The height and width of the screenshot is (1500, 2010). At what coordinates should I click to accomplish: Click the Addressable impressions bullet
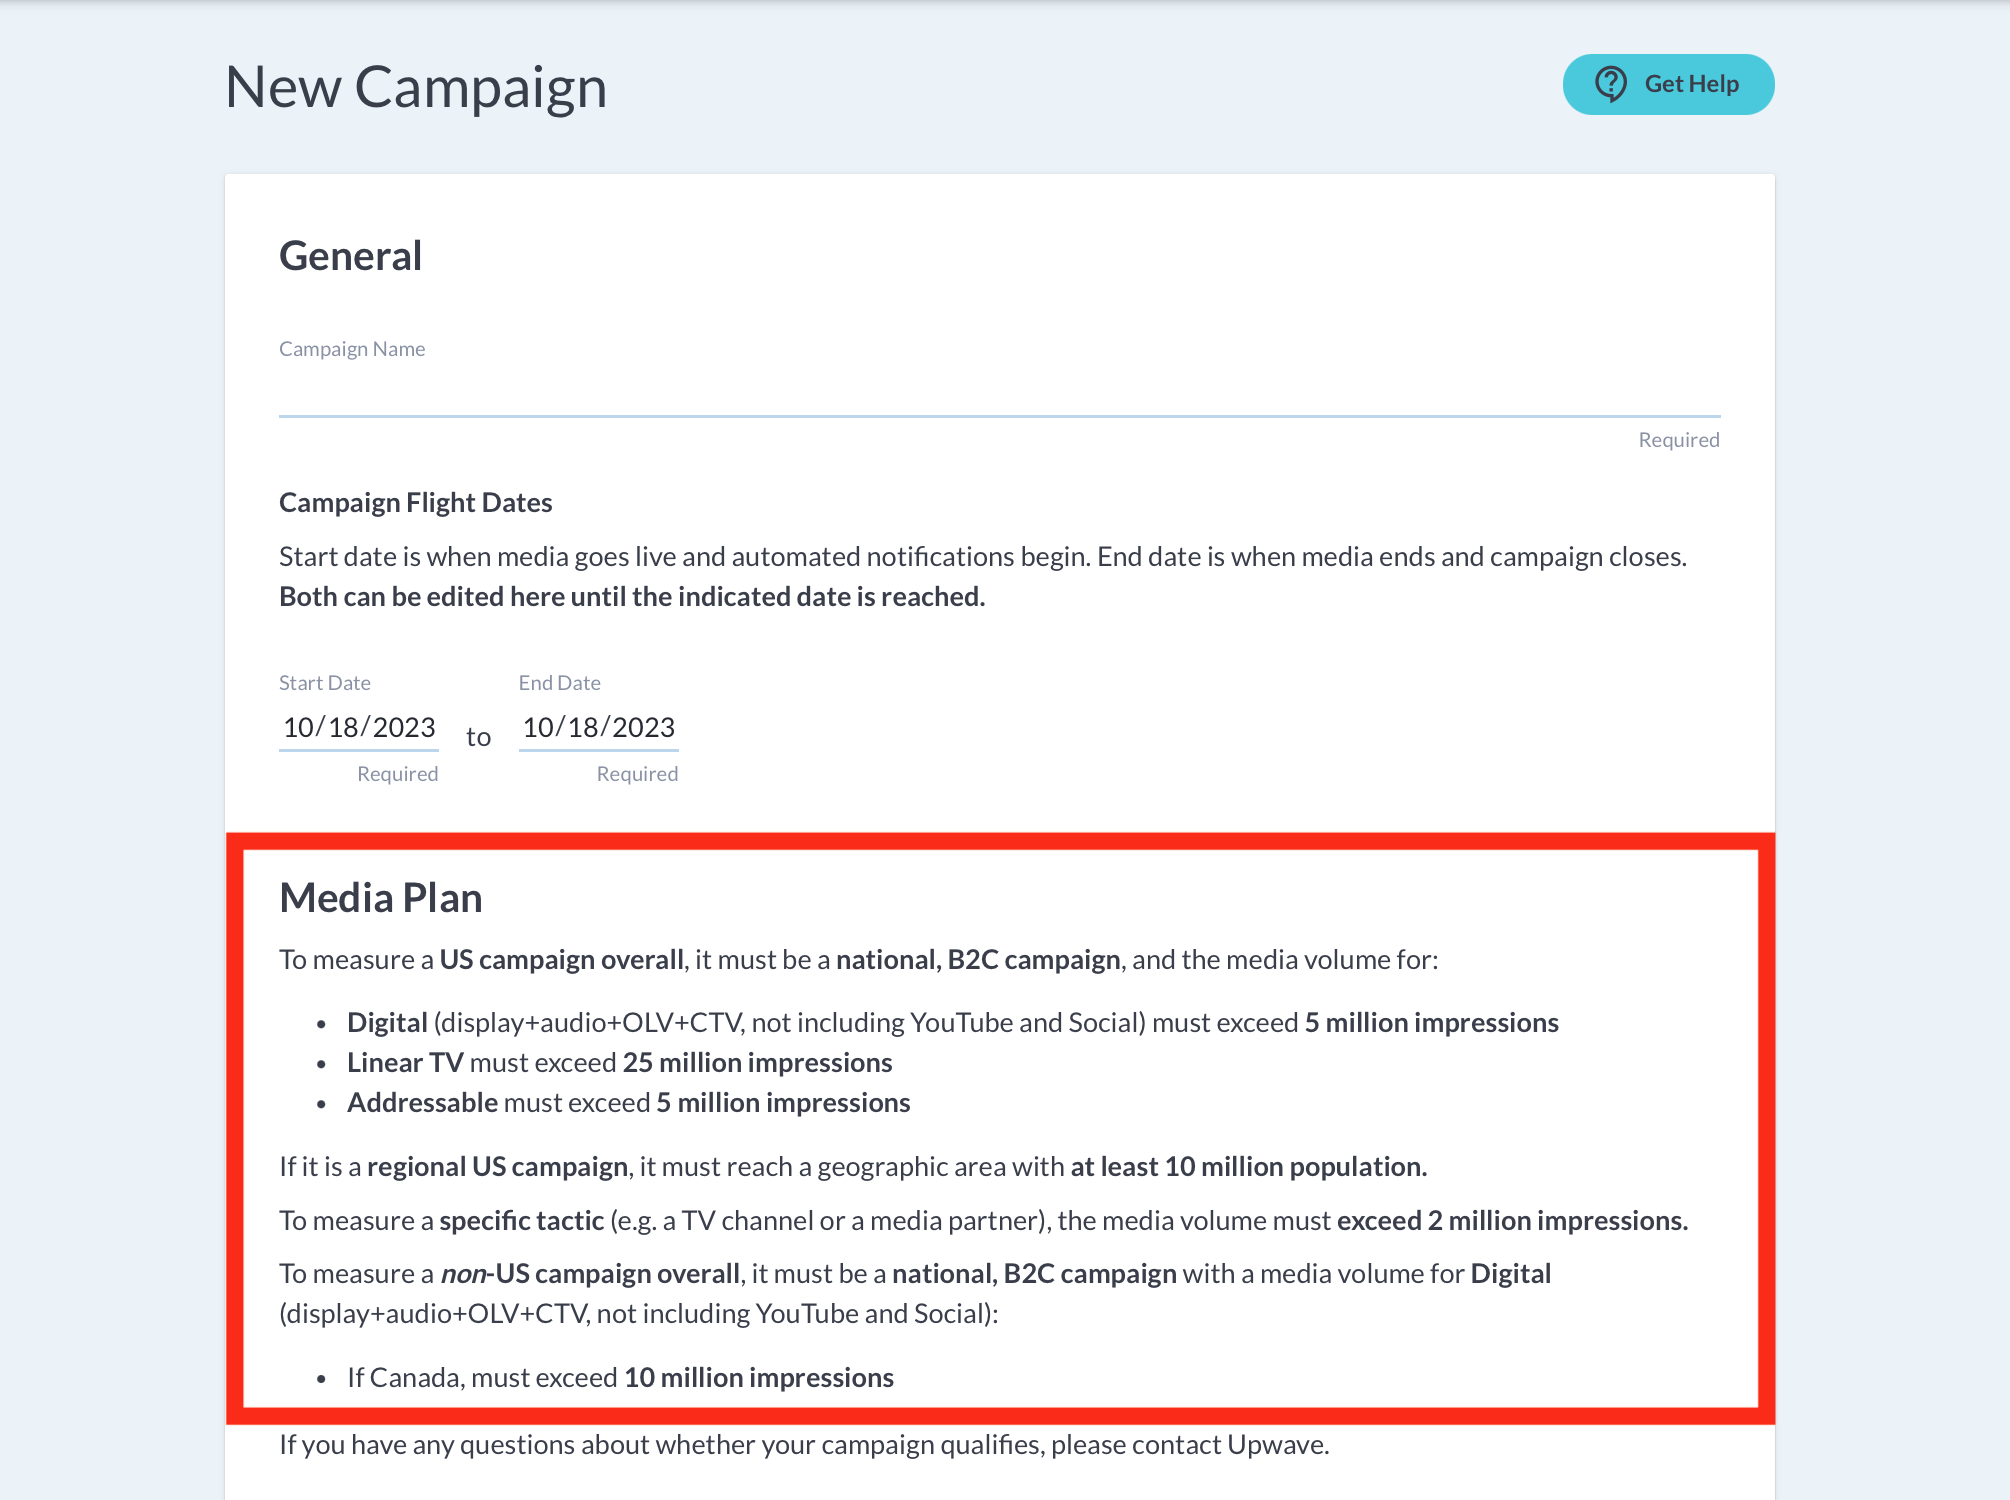pyautogui.click(x=628, y=1102)
